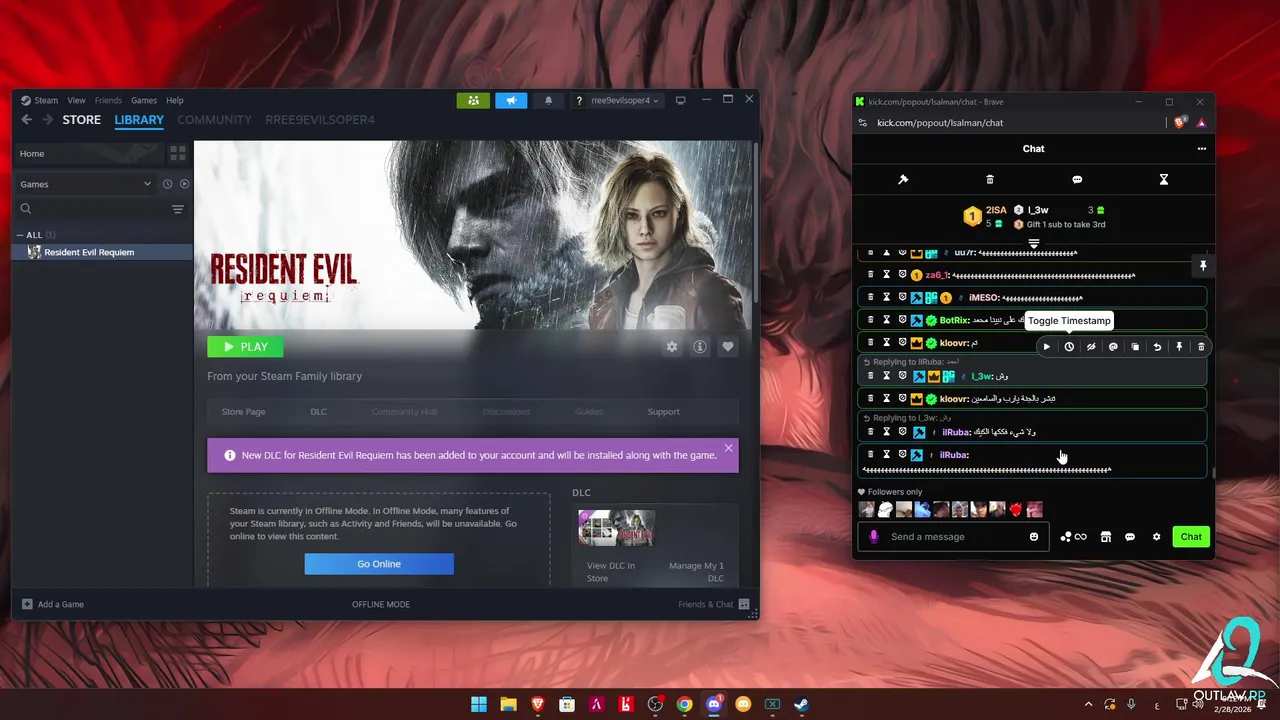Image resolution: width=1280 pixels, height=720 pixels.
Task: Dismiss the New DLC notification banner
Action: pos(728,448)
